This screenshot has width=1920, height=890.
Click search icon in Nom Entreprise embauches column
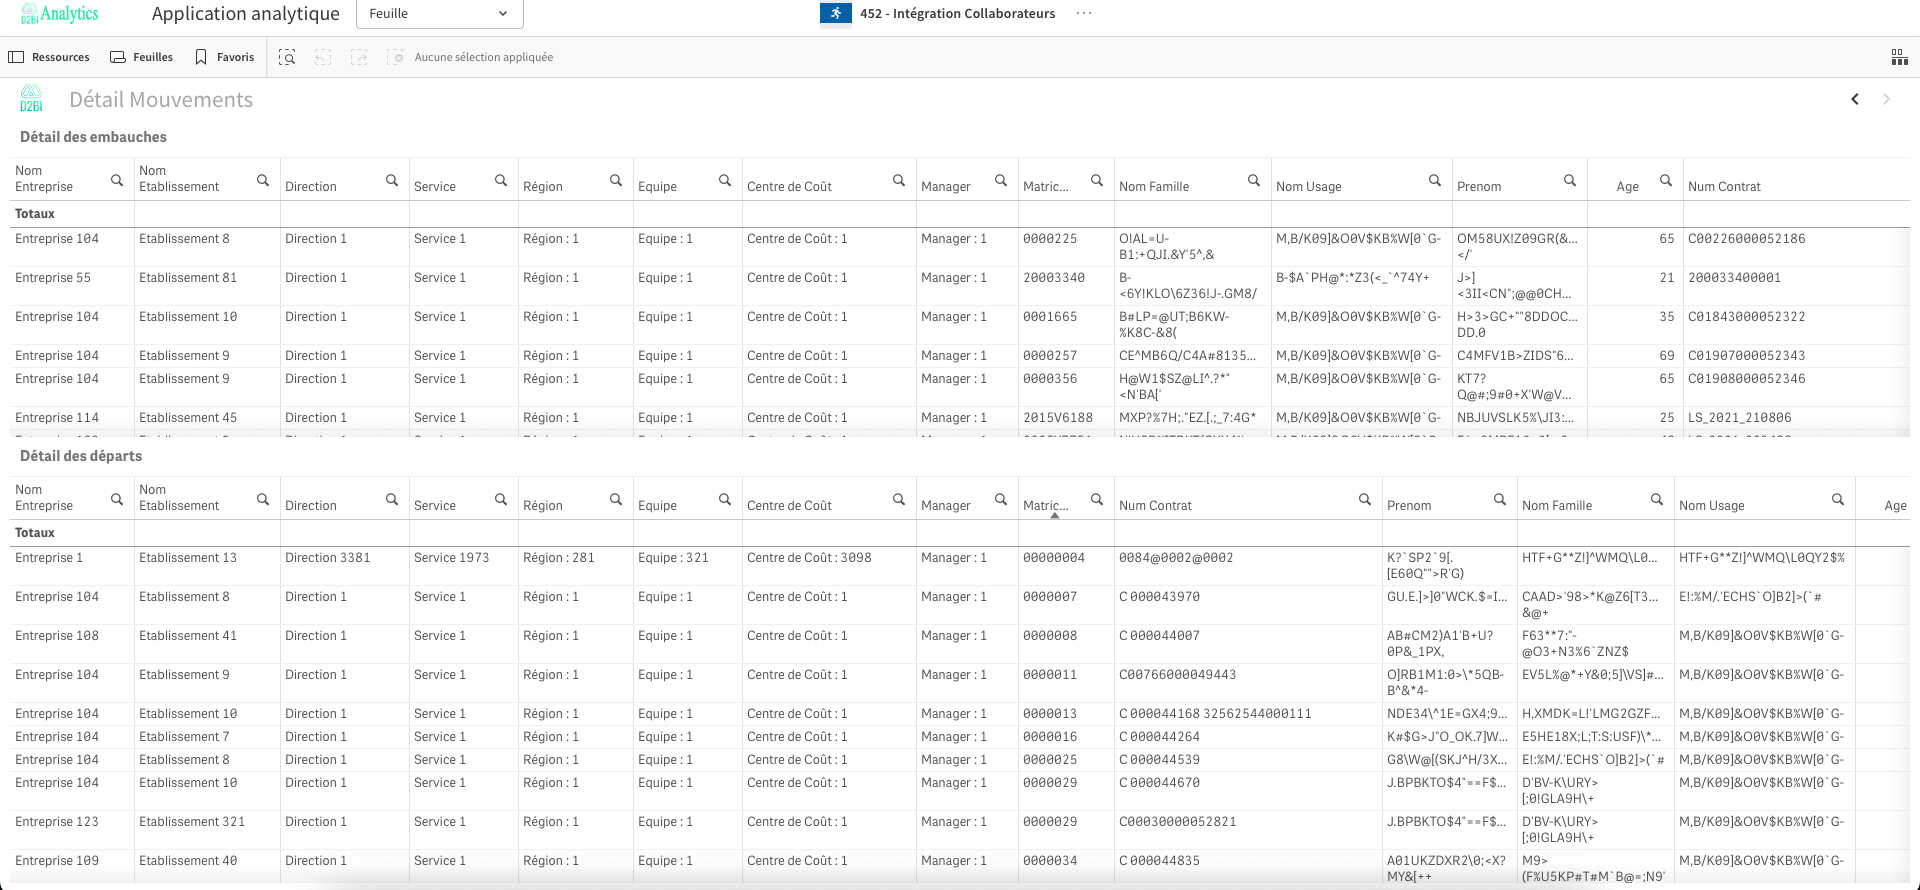point(117,181)
